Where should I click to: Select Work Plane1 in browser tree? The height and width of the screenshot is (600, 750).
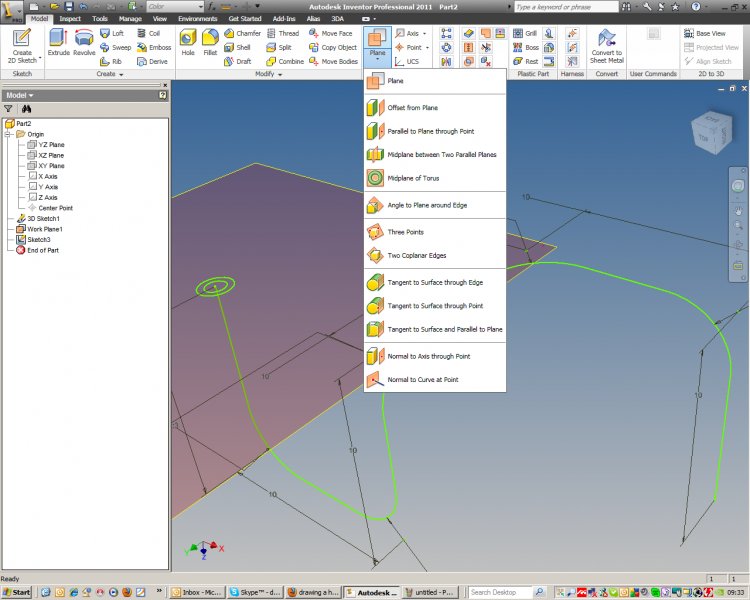coord(40,229)
